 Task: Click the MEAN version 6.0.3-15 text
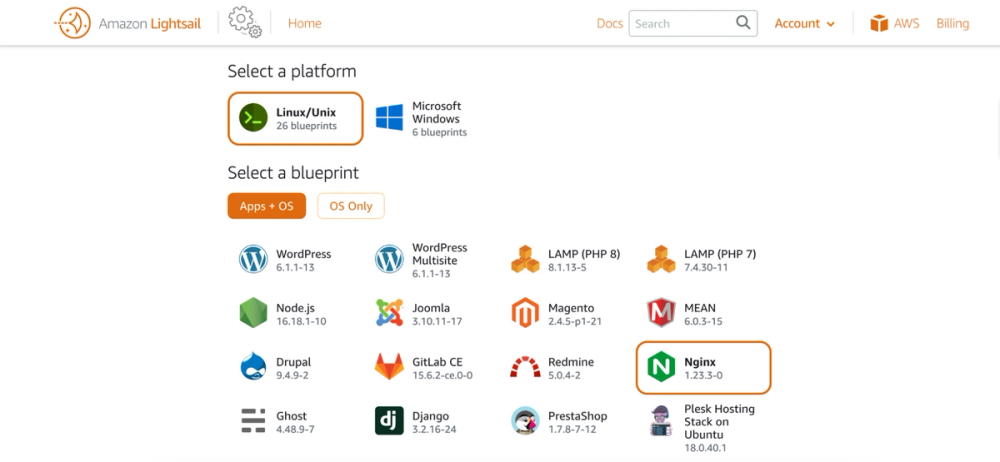pos(703,322)
